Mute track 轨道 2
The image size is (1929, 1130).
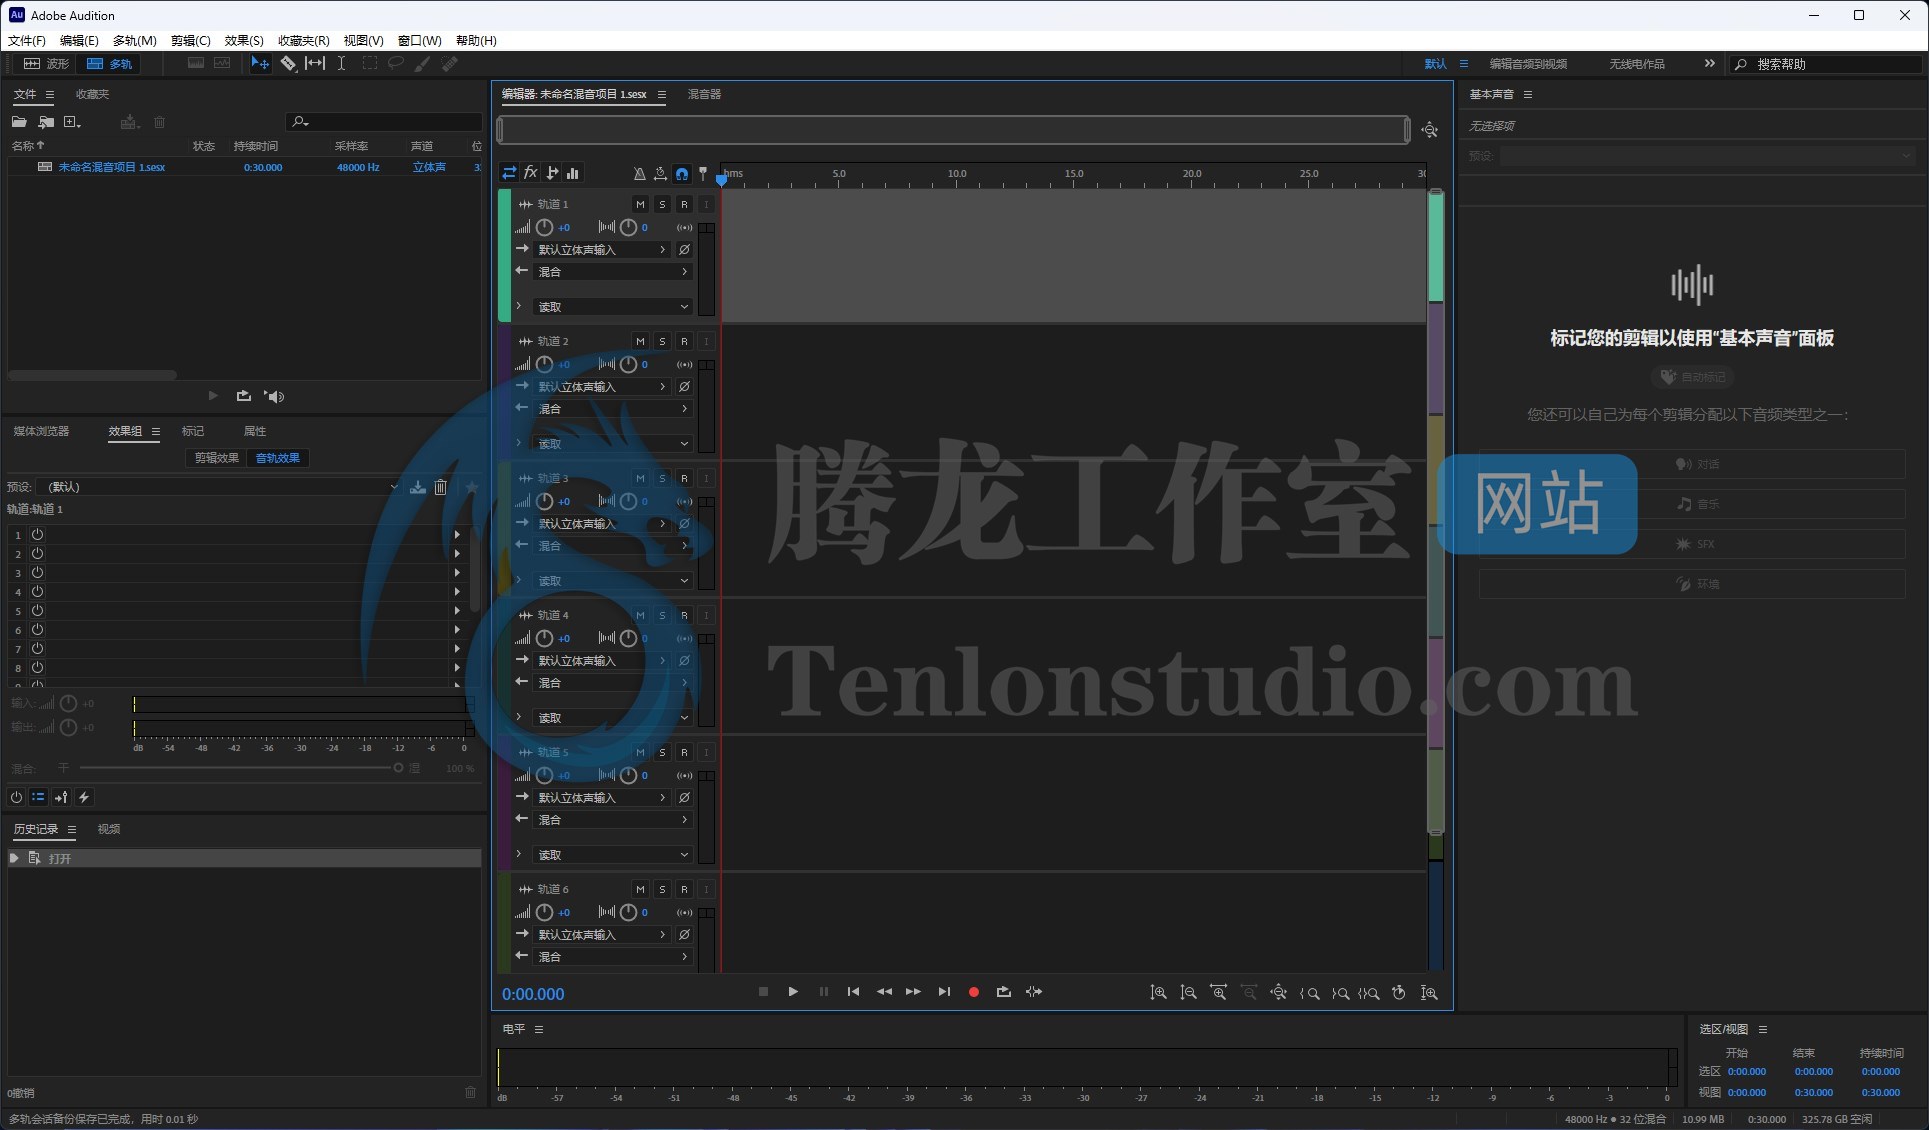[x=640, y=341]
